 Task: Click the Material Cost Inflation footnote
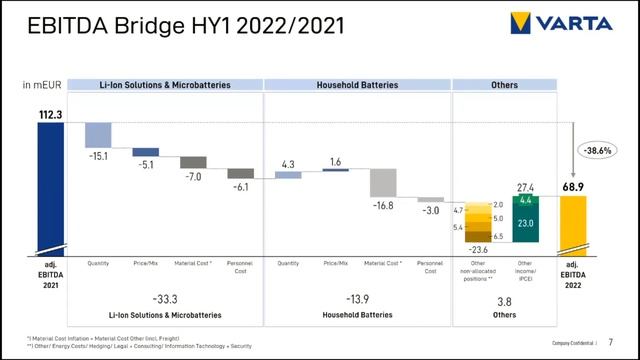click(x=103, y=338)
